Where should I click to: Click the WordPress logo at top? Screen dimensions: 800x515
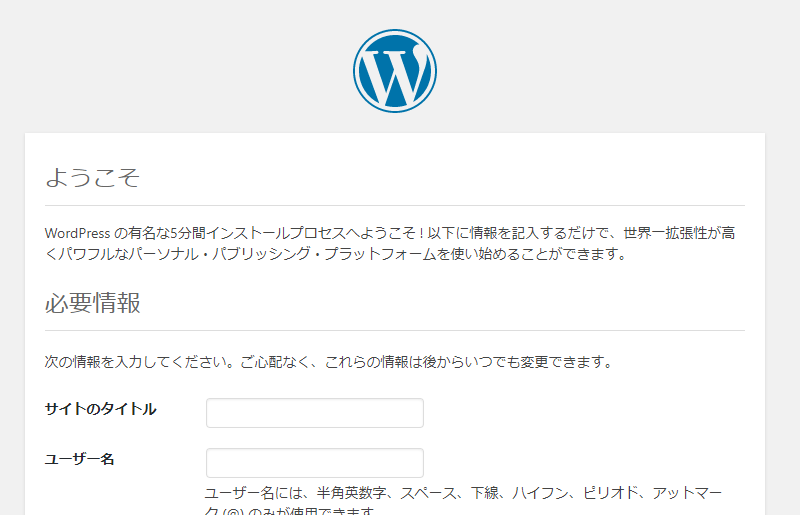(x=394, y=71)
